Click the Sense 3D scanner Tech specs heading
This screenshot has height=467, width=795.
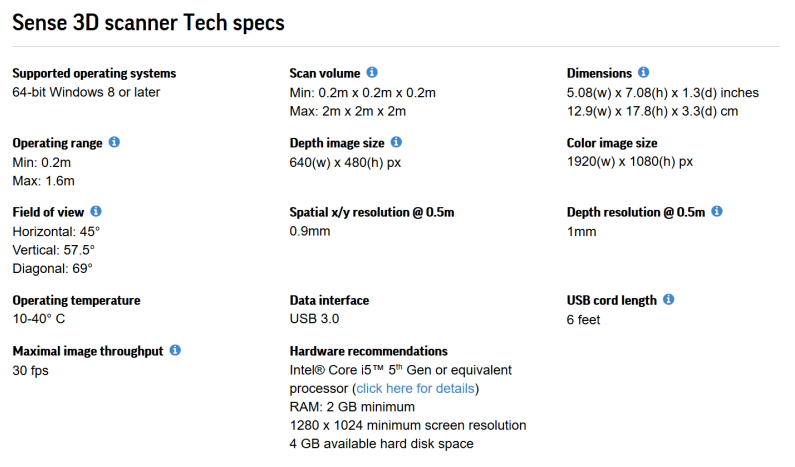[x=149, y=23]
